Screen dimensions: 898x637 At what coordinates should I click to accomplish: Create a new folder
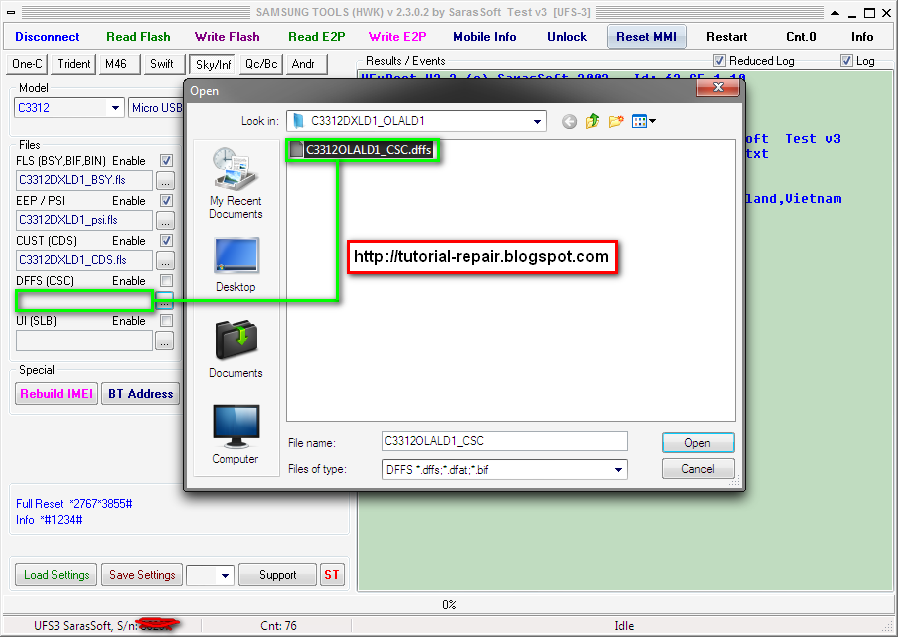[x=615, y=120]
